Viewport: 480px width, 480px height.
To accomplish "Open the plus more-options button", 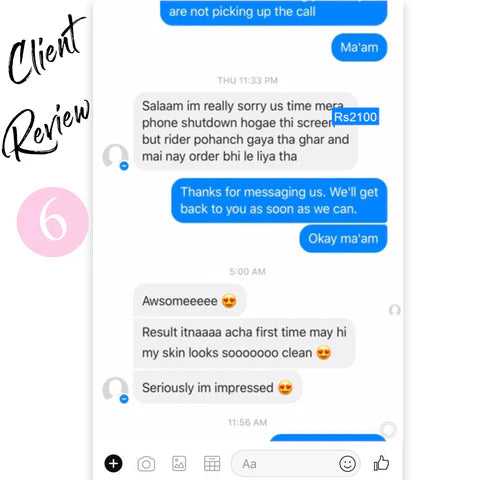I will click(x=113, y=463).
